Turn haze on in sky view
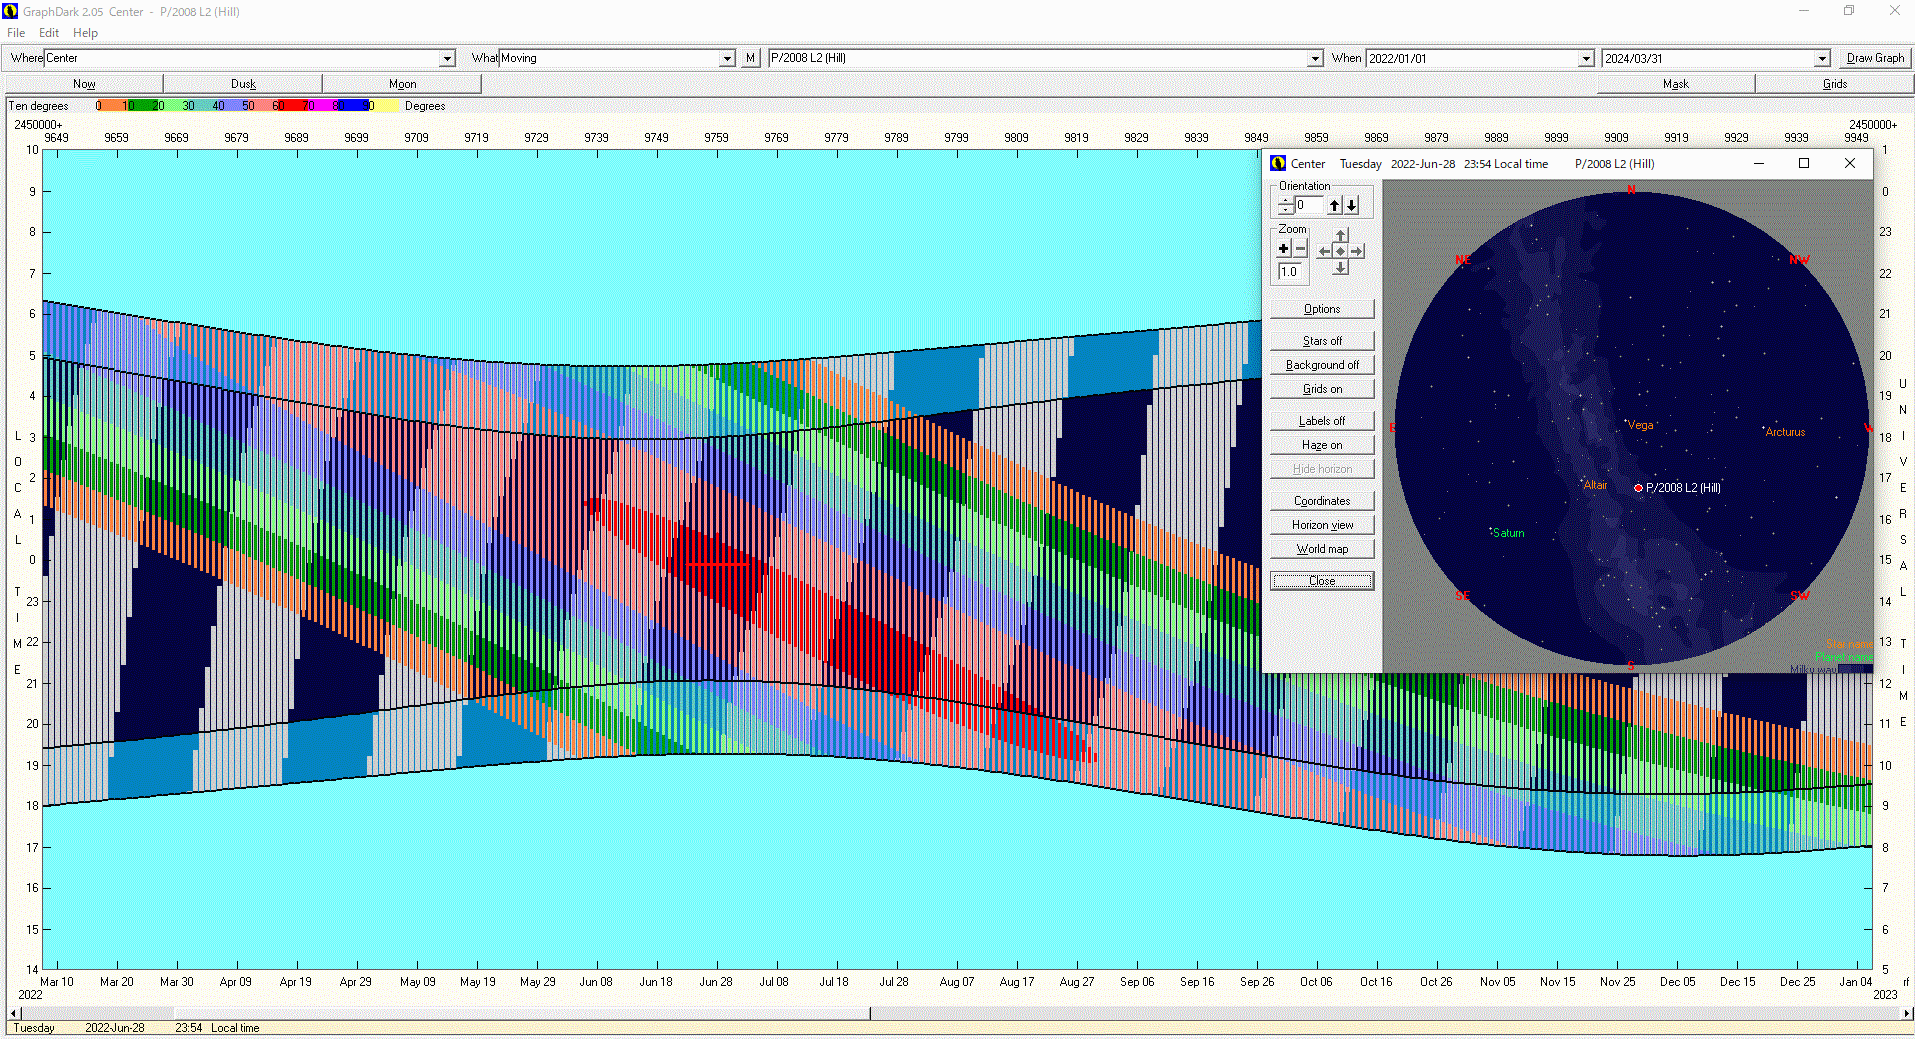1915x1039 pixels. click(x=1322, y=445)
